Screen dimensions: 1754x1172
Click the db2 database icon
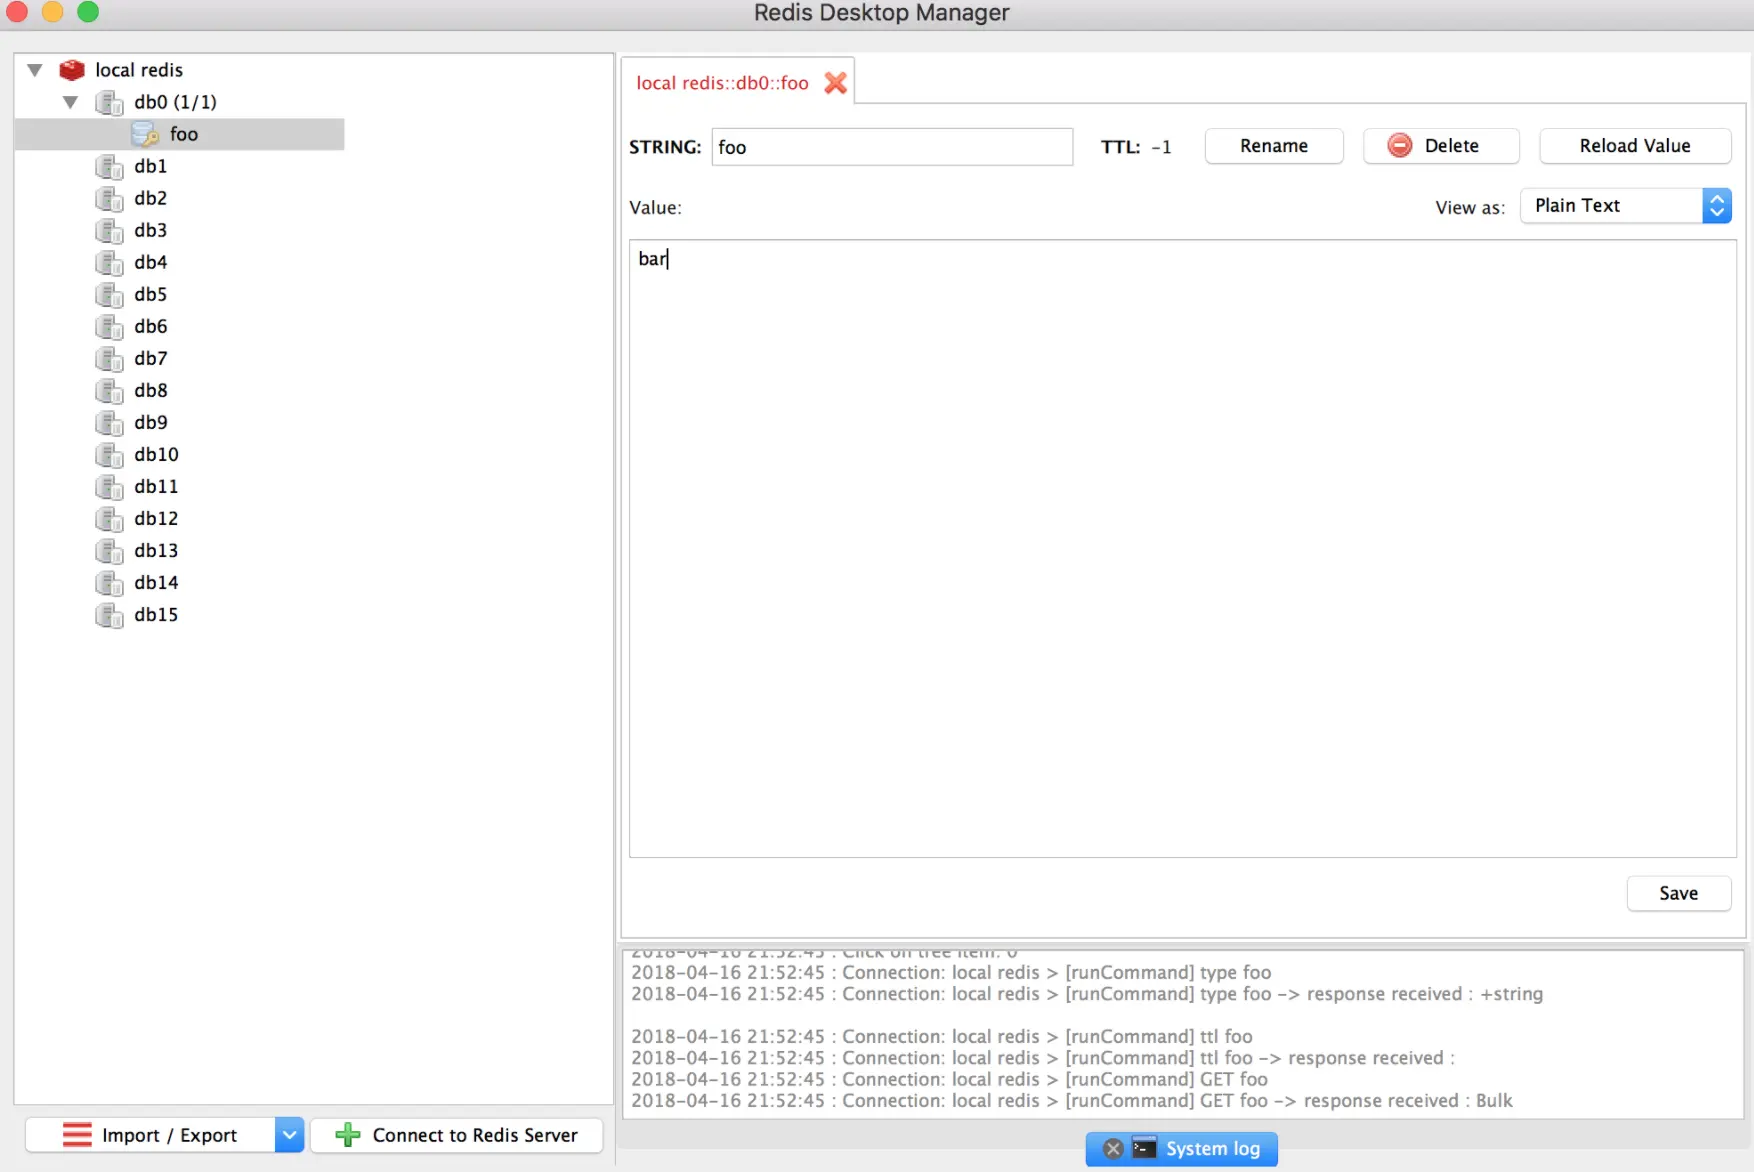[109, 198]
